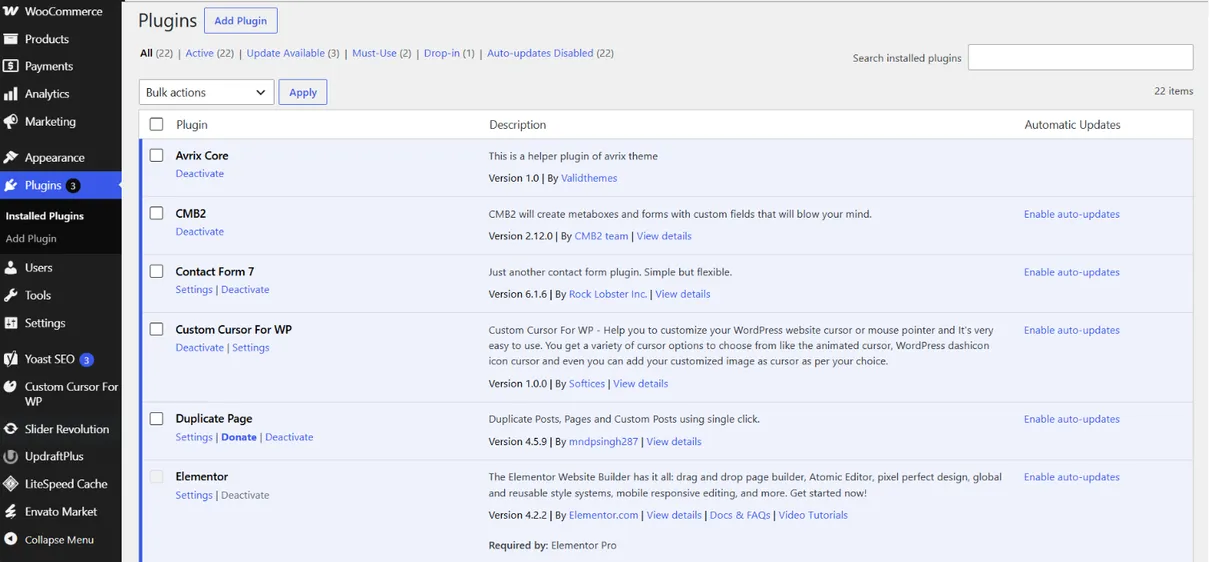The height and width of the screenshot is (562, 1210).
Task: Deactivate Contact Form 7 plugin
Action: pos(245,290)
